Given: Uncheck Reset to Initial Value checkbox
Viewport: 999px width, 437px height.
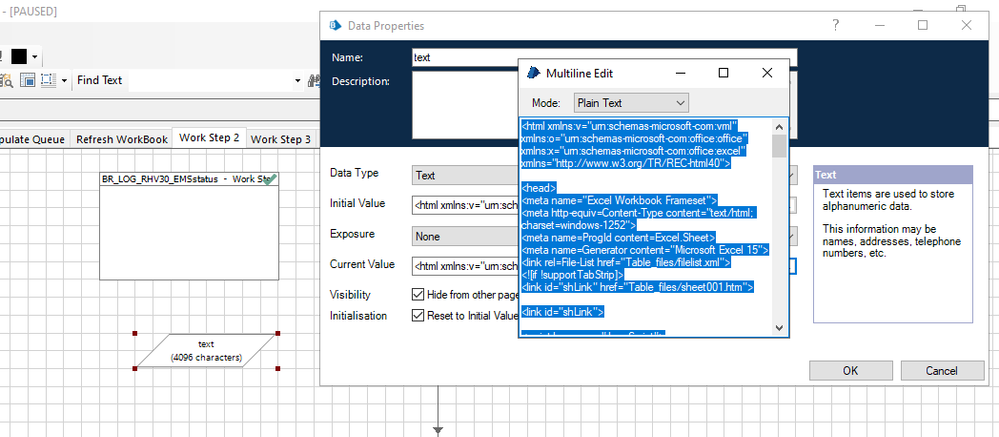Looking at the screenshot, I should click(x=419, y=315).
